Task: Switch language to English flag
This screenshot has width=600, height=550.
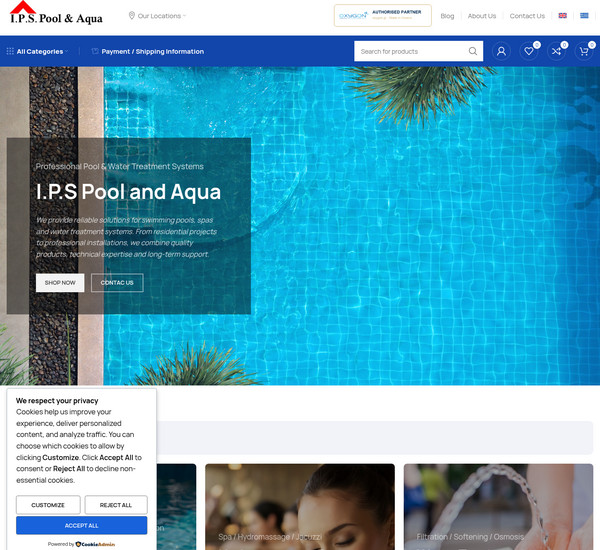Action: 562,16
